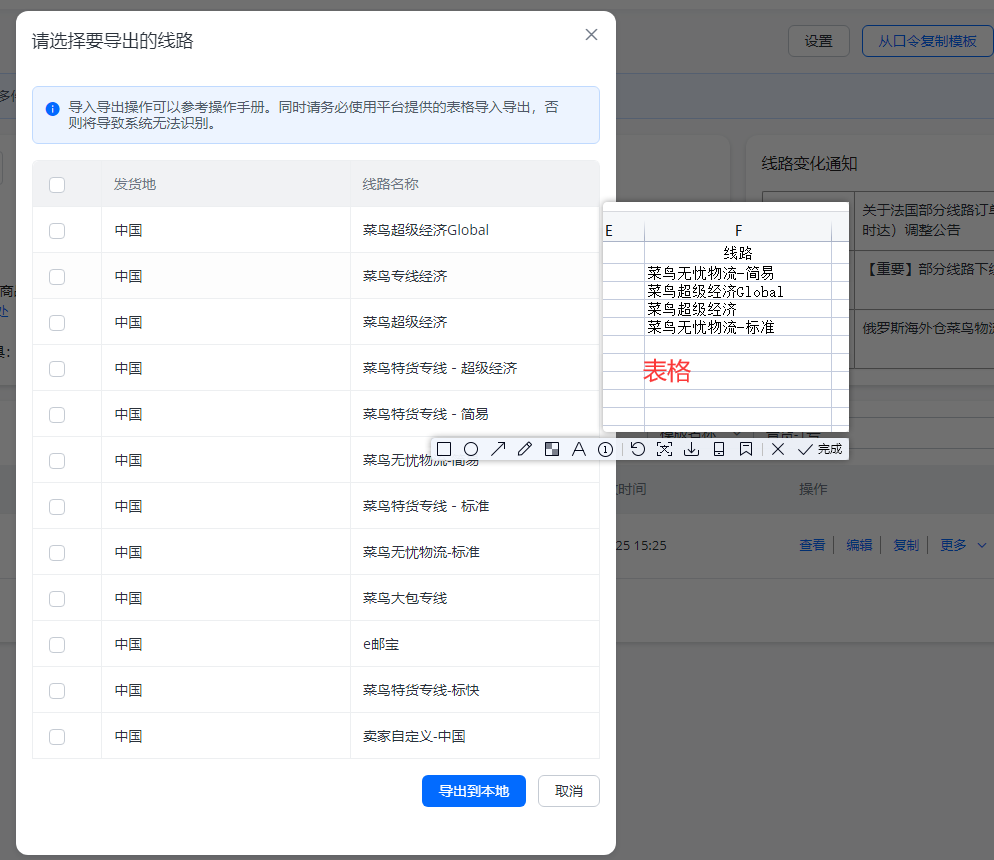The image size is (994, 860).
Task: Open 设置 in the background page
Action: (818, 41)
